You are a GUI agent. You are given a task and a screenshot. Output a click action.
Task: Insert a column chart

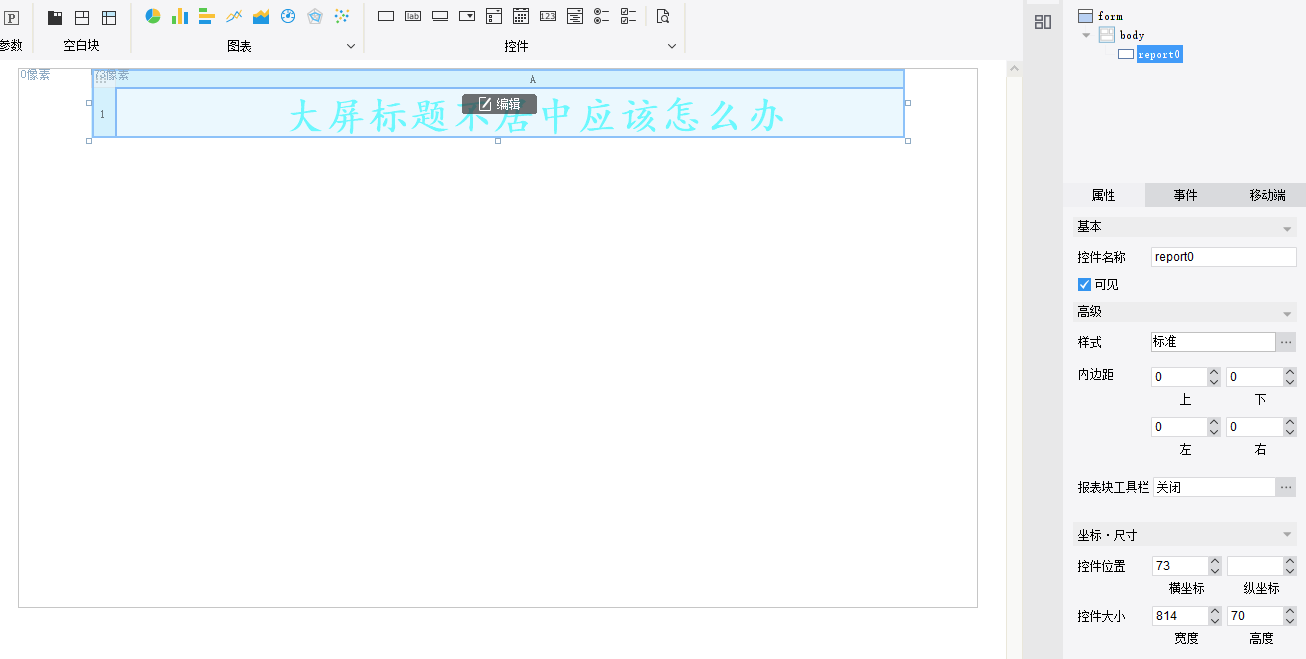point(180,16)
